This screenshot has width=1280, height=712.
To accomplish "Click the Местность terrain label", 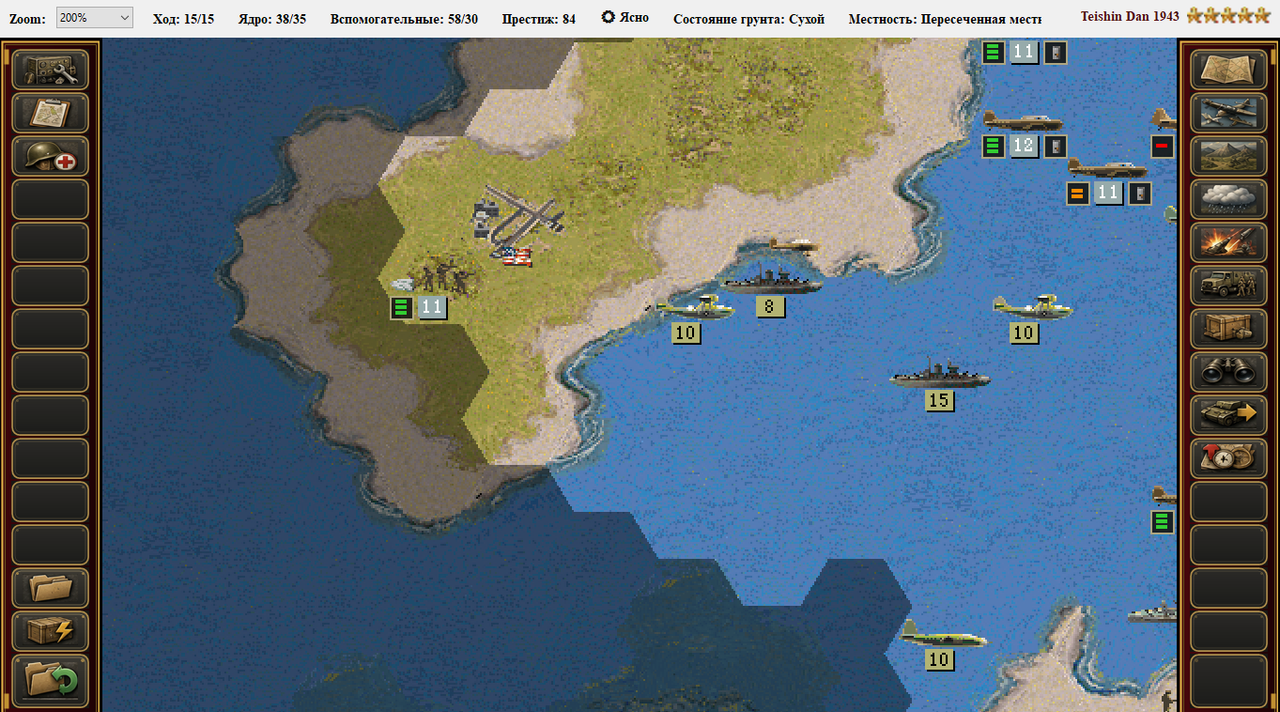I will 945,18.
